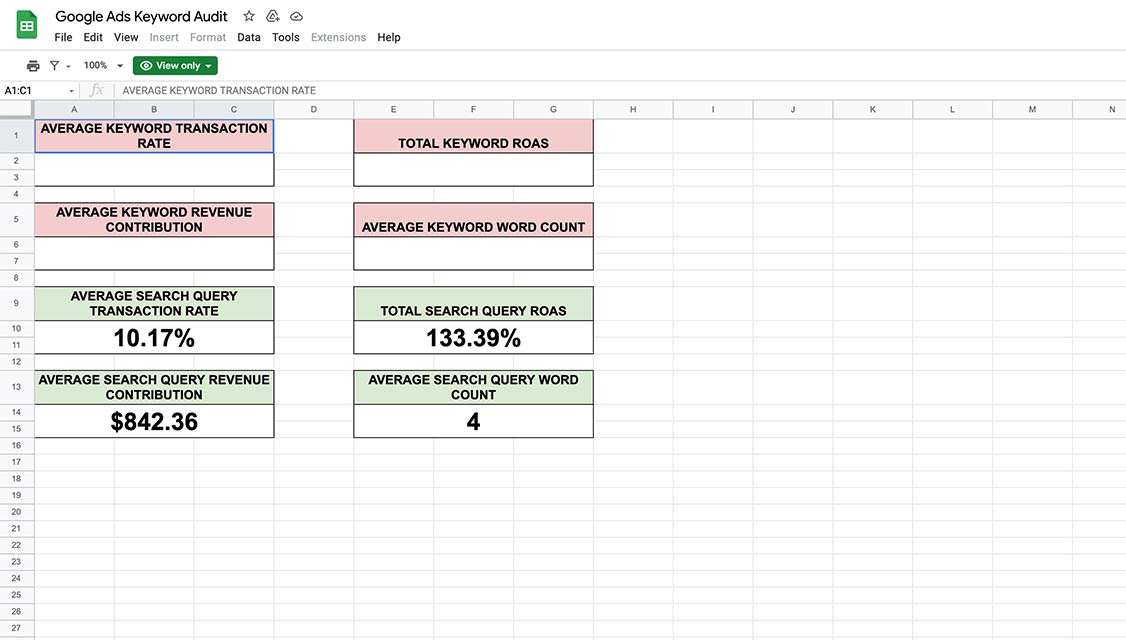Click the 10.17% transaction rate cell
This screenshot has height=640, width=1126.
[154, 338]
